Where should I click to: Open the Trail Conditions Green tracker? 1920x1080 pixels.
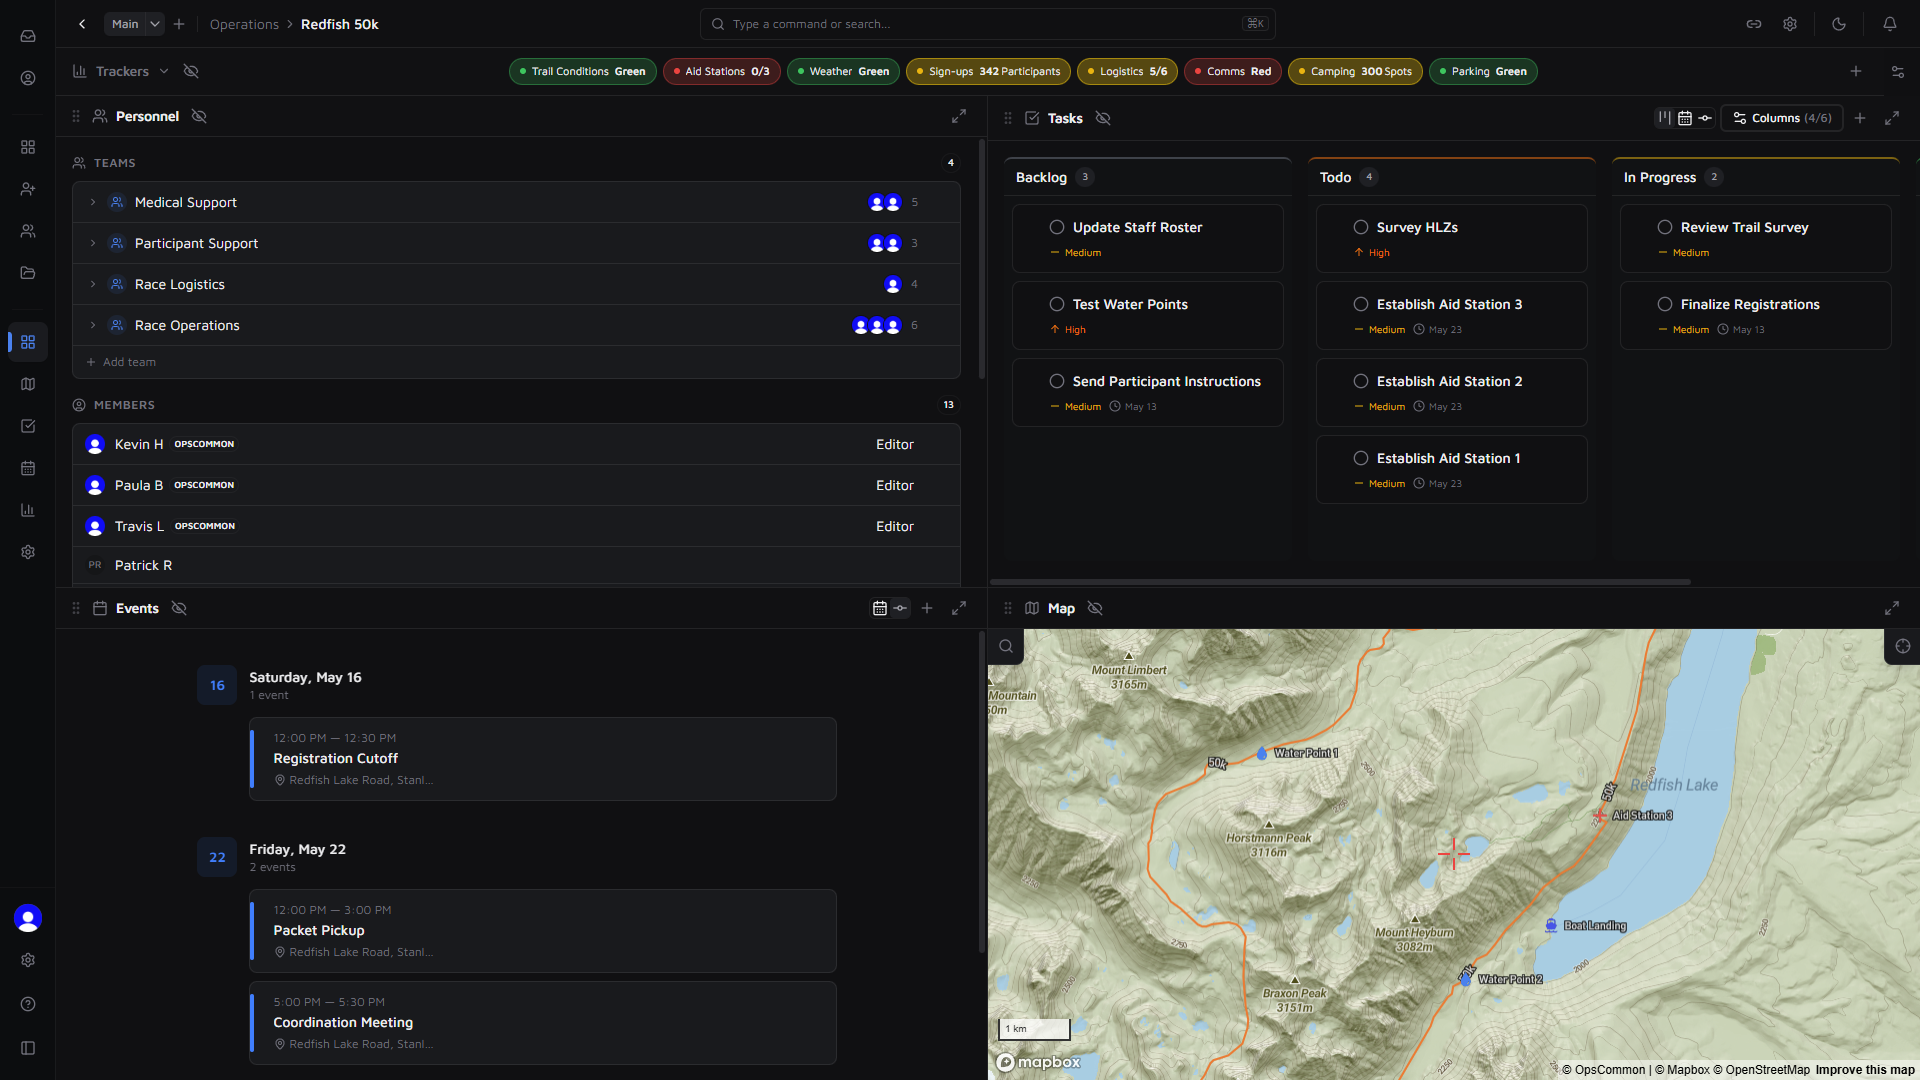click(583, 71)
